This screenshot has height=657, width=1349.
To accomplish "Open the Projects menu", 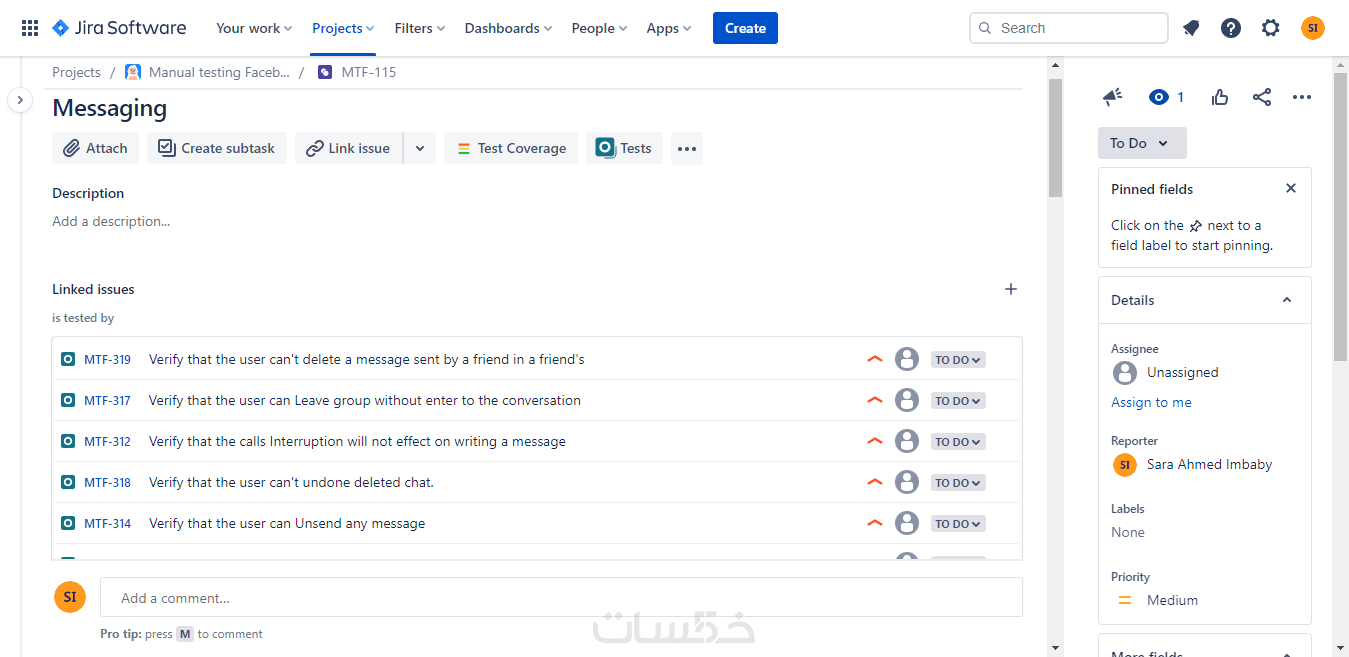I will 343,28.
